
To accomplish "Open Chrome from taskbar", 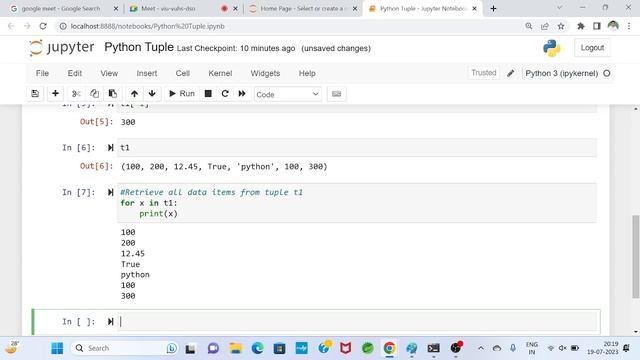I will tap(389, 348).
